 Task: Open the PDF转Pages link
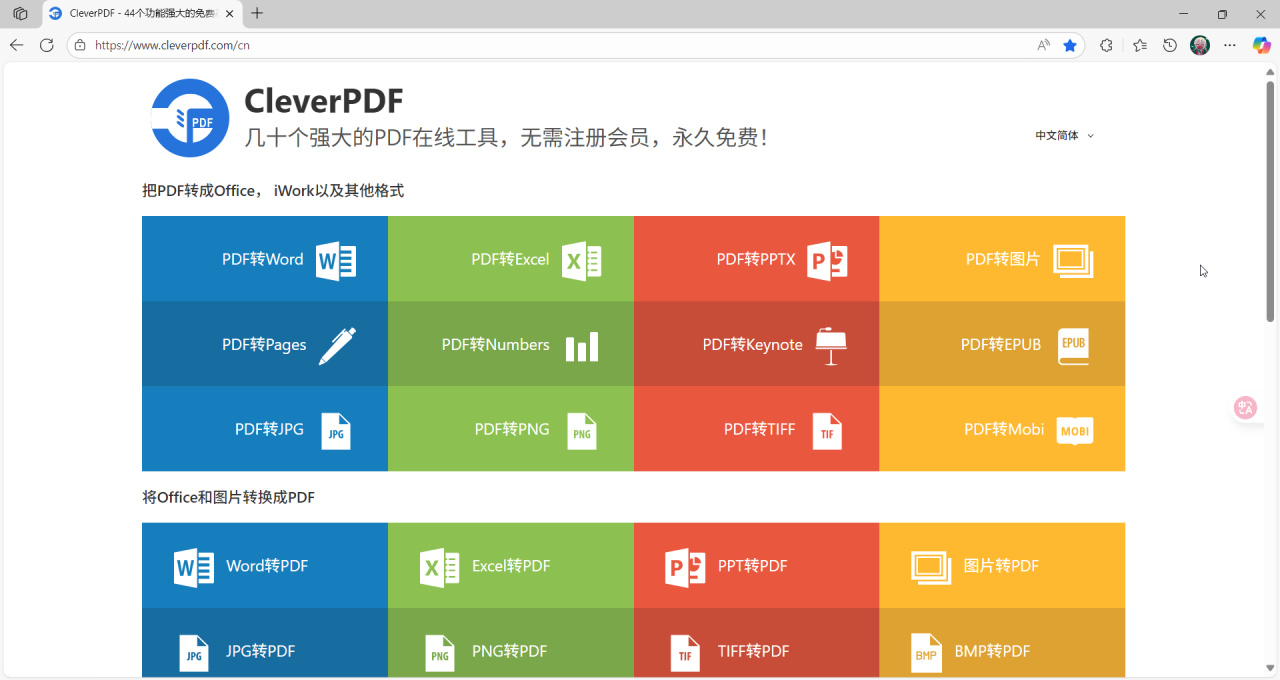click(x=265, y=344)
